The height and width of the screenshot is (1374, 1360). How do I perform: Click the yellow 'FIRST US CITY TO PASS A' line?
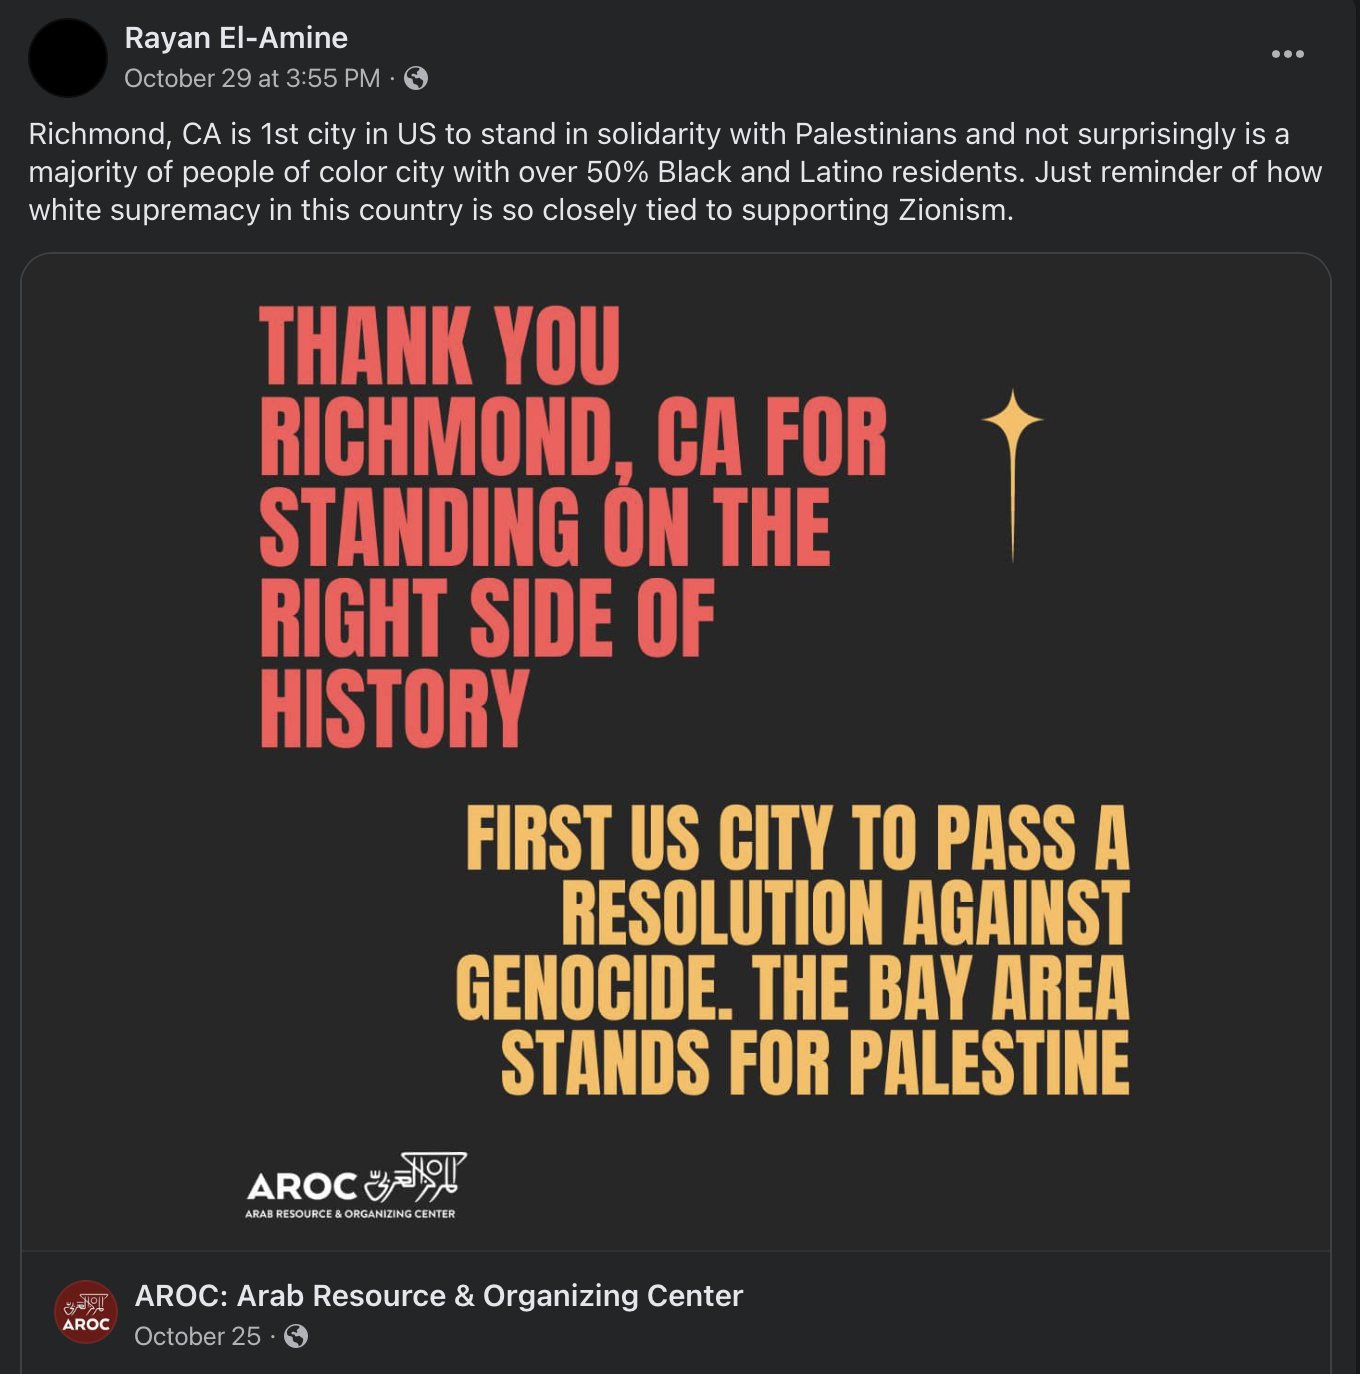[x=797, y=838]
